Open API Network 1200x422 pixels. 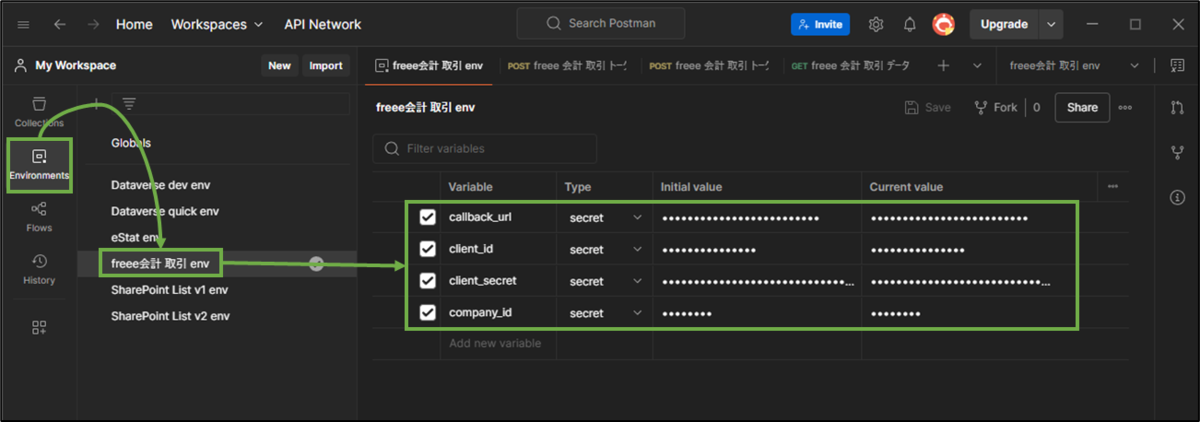(323, 24)
